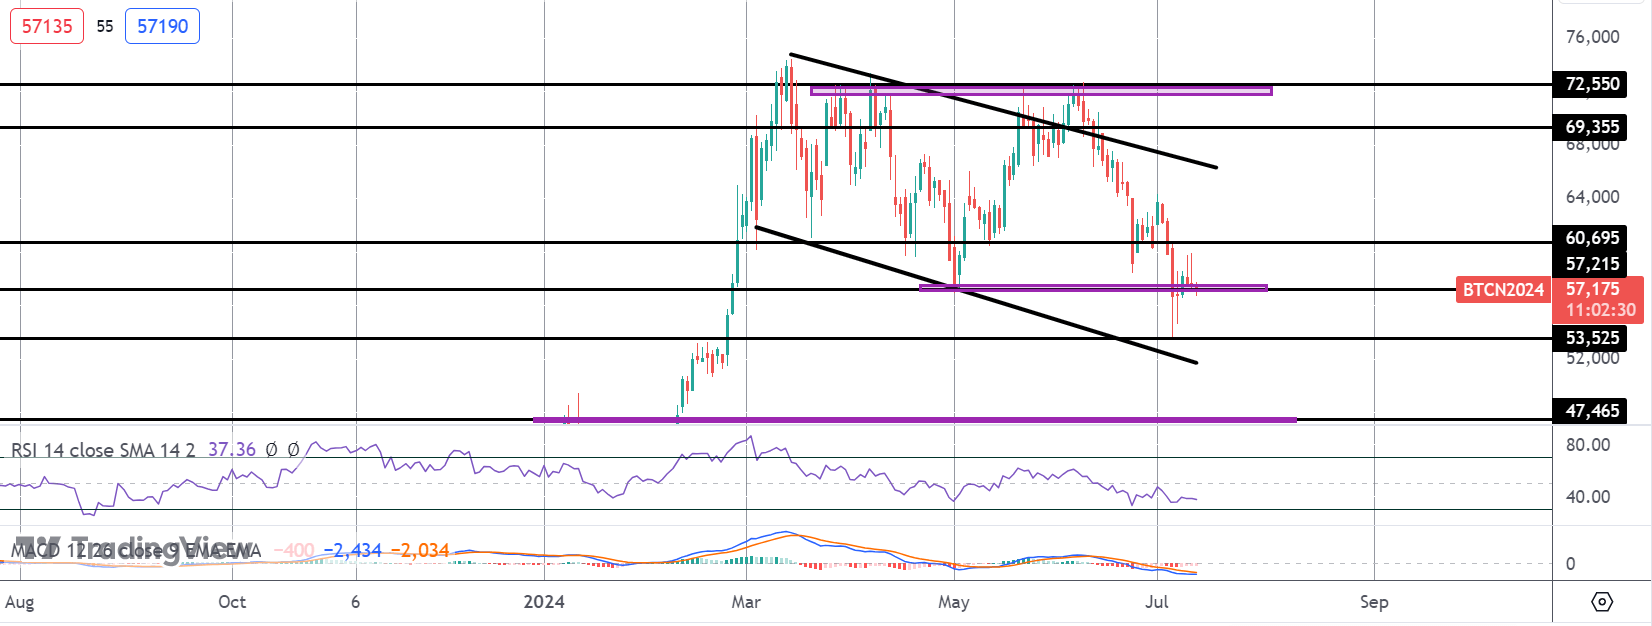Click the Jul label on time axis

click(x=1157, y=602)
